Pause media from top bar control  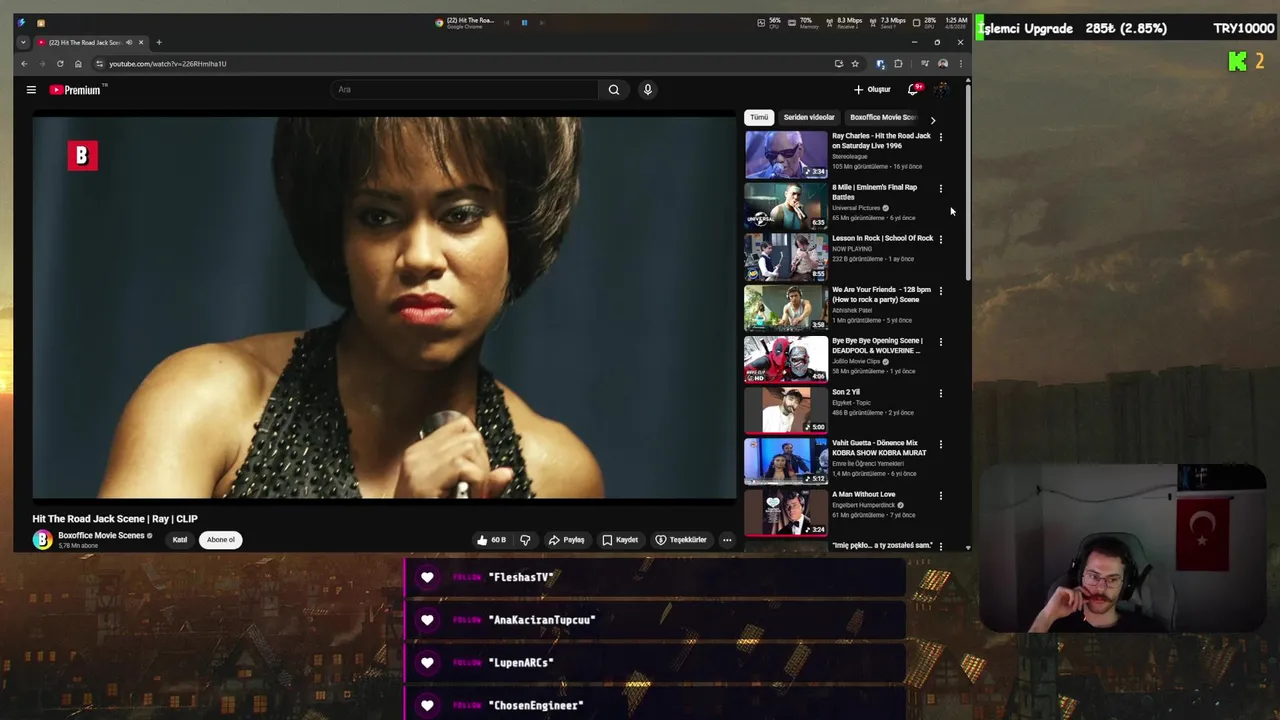click(524, 22)
